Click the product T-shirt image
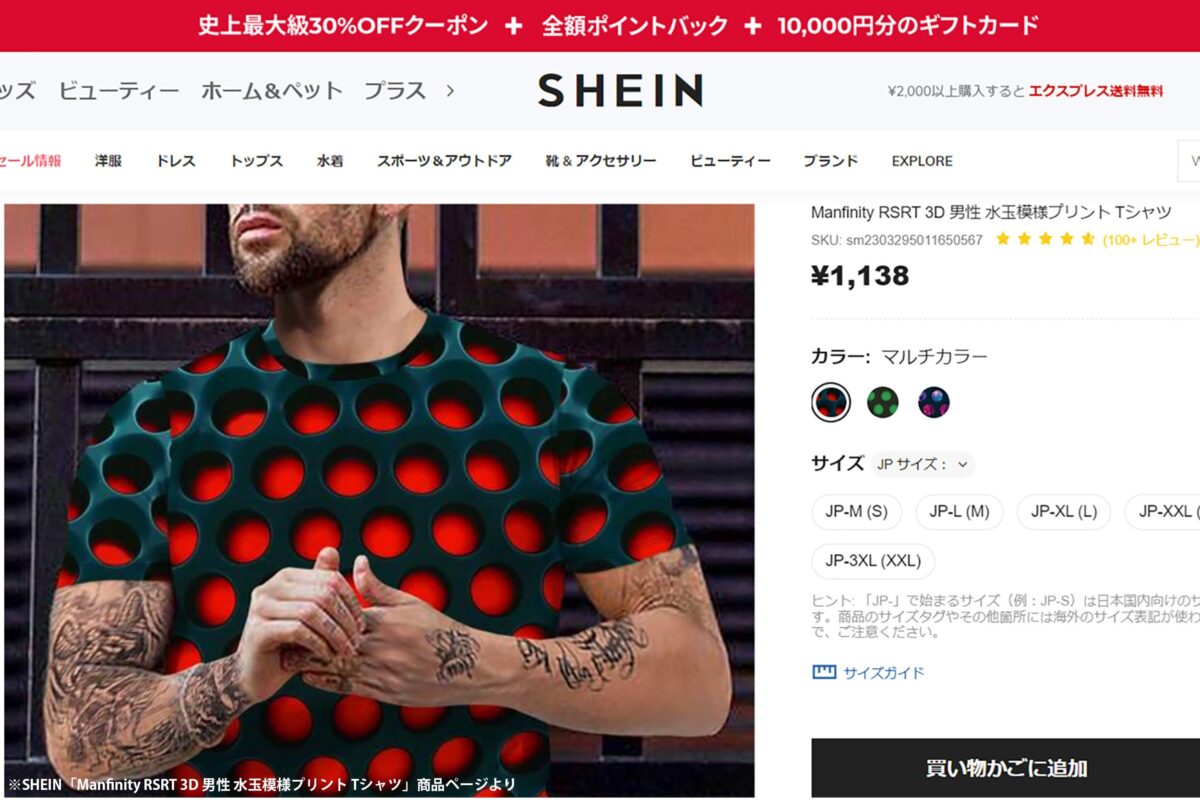Screen dimensions: 1200x800 coord(379,500)
